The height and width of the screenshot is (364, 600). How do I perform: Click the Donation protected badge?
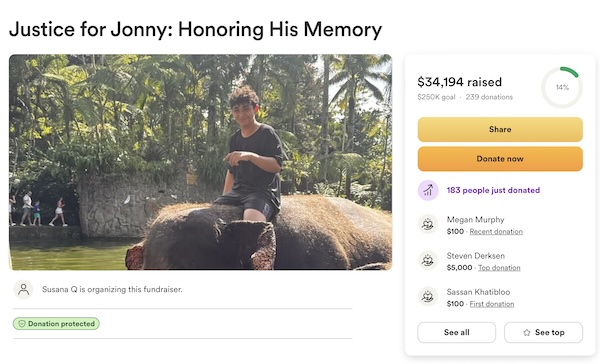point(56,324)
